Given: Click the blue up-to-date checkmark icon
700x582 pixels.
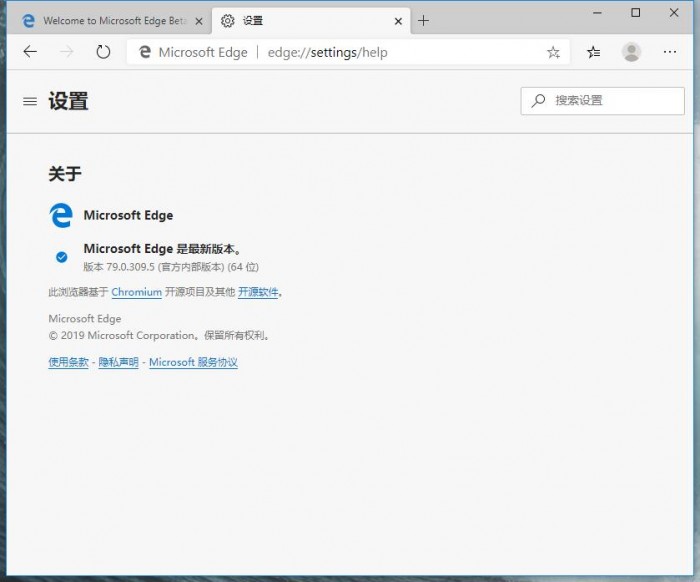Looking at the screenshot, I should [62, 257].
